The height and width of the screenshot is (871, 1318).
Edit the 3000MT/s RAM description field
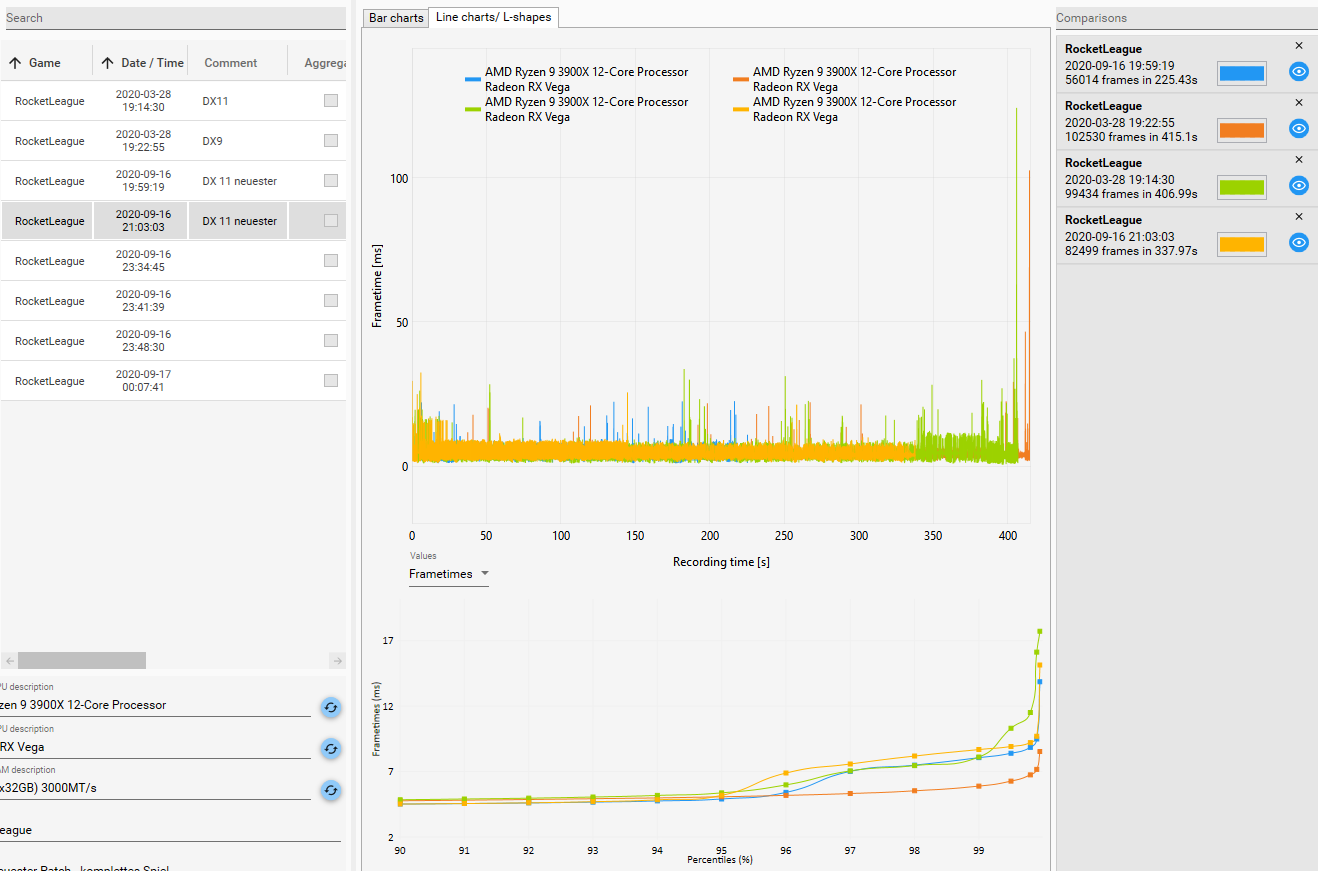point(155,788)
